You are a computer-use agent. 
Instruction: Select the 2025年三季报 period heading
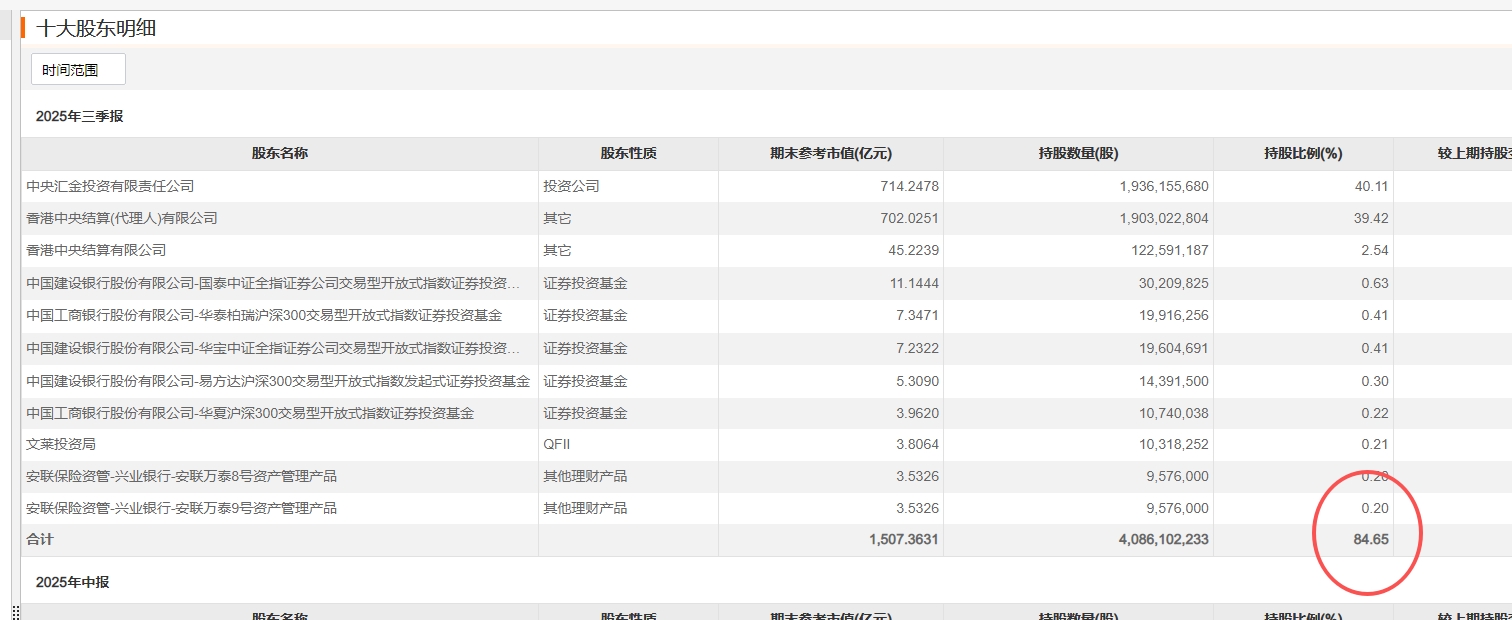pyautogui.click(x=80, y=116)
